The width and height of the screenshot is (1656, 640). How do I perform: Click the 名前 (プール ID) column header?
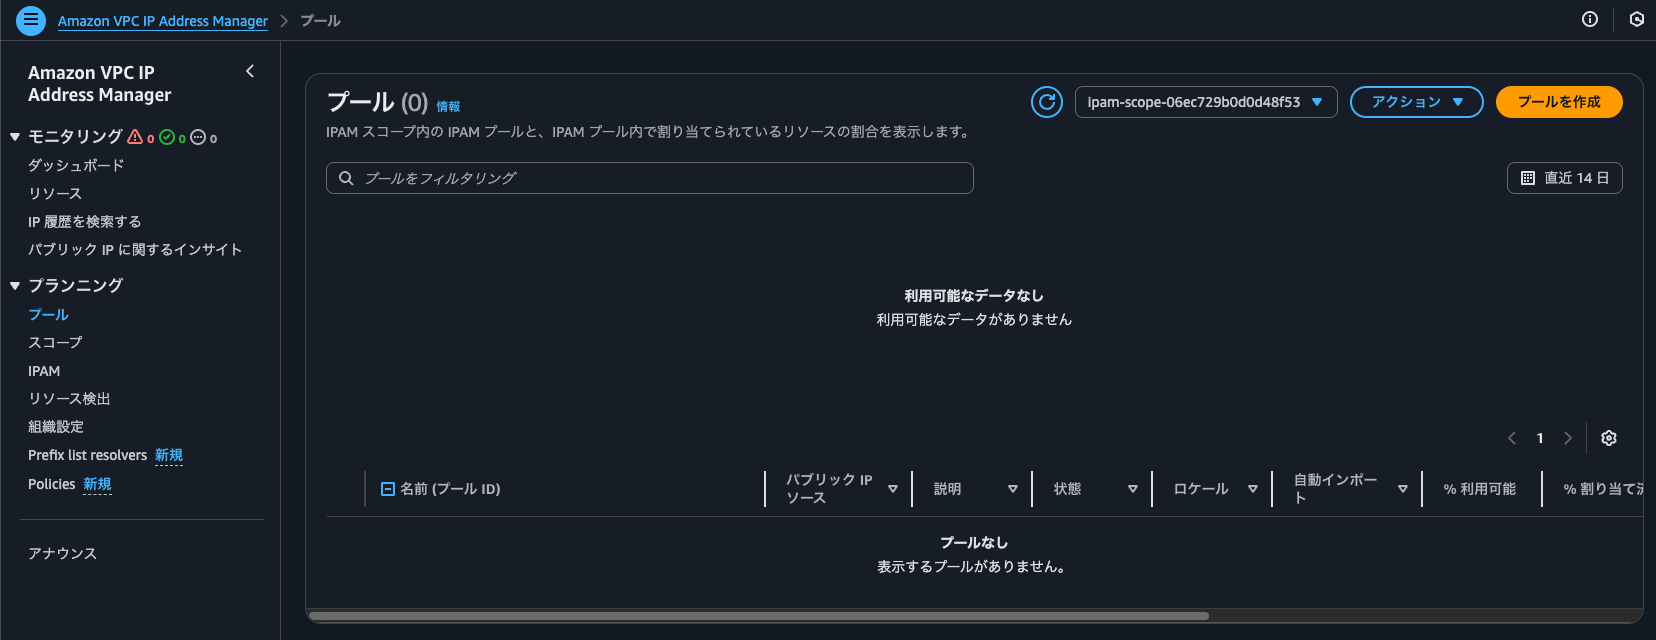[x=450, y=489]
